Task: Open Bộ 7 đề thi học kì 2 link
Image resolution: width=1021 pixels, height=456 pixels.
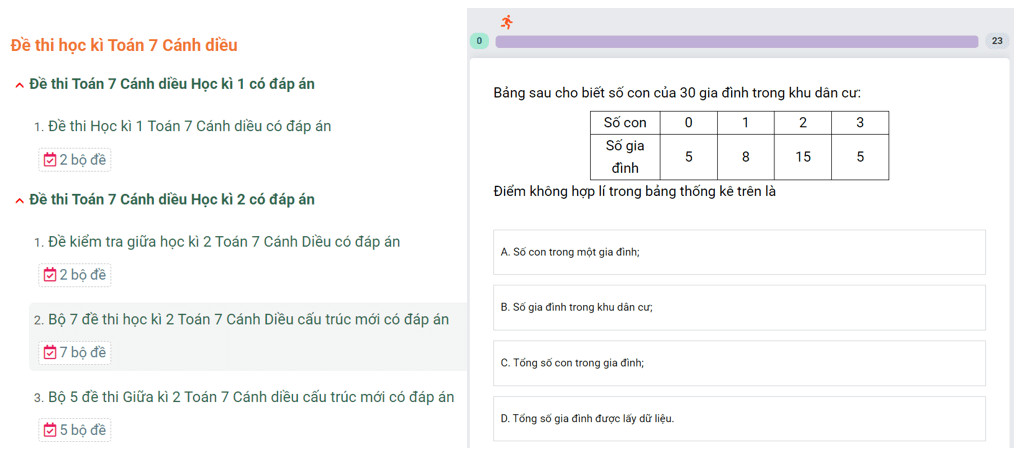Action: 249,320
